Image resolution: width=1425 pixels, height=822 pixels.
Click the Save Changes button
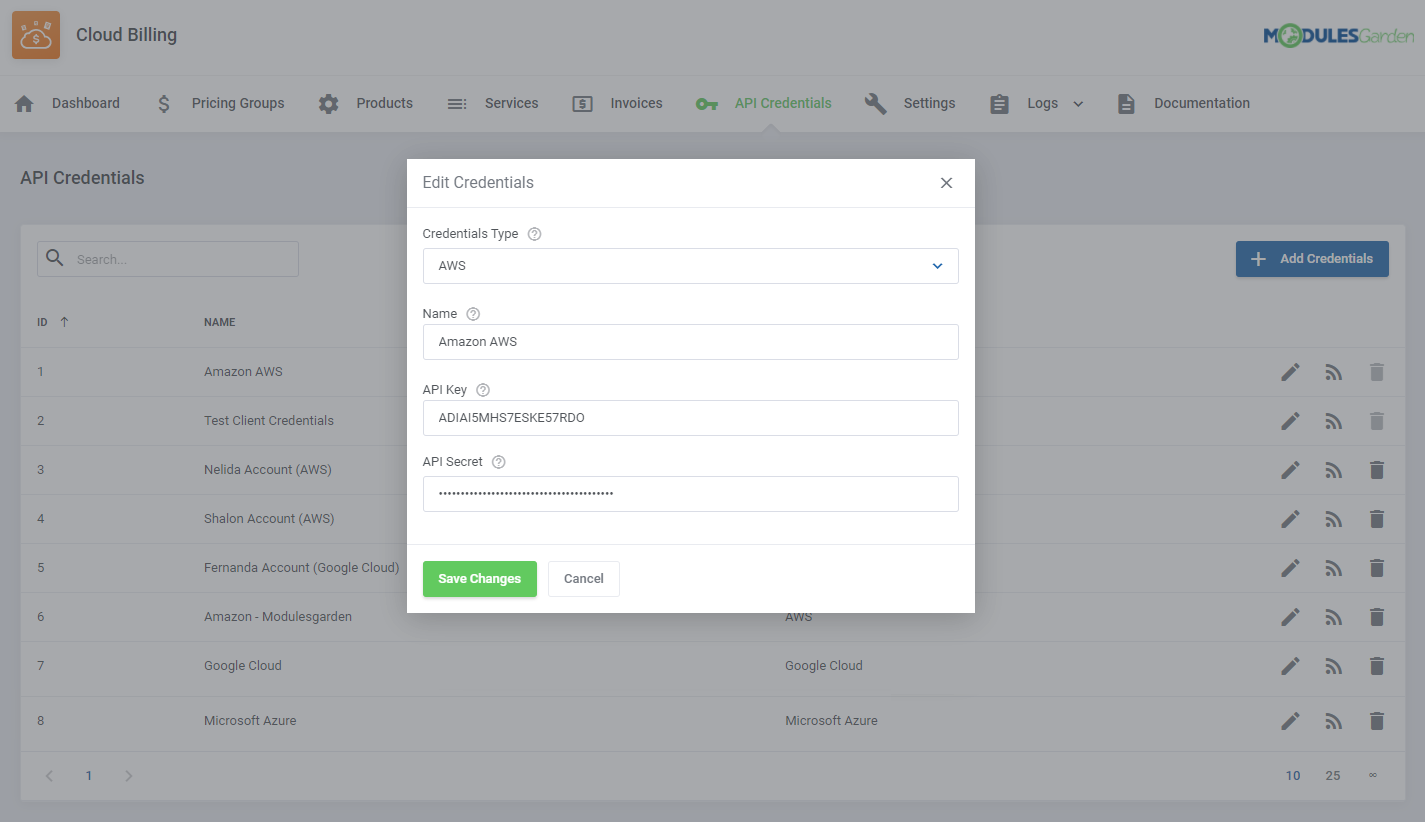pyautogui.click(x=479, y=579)
